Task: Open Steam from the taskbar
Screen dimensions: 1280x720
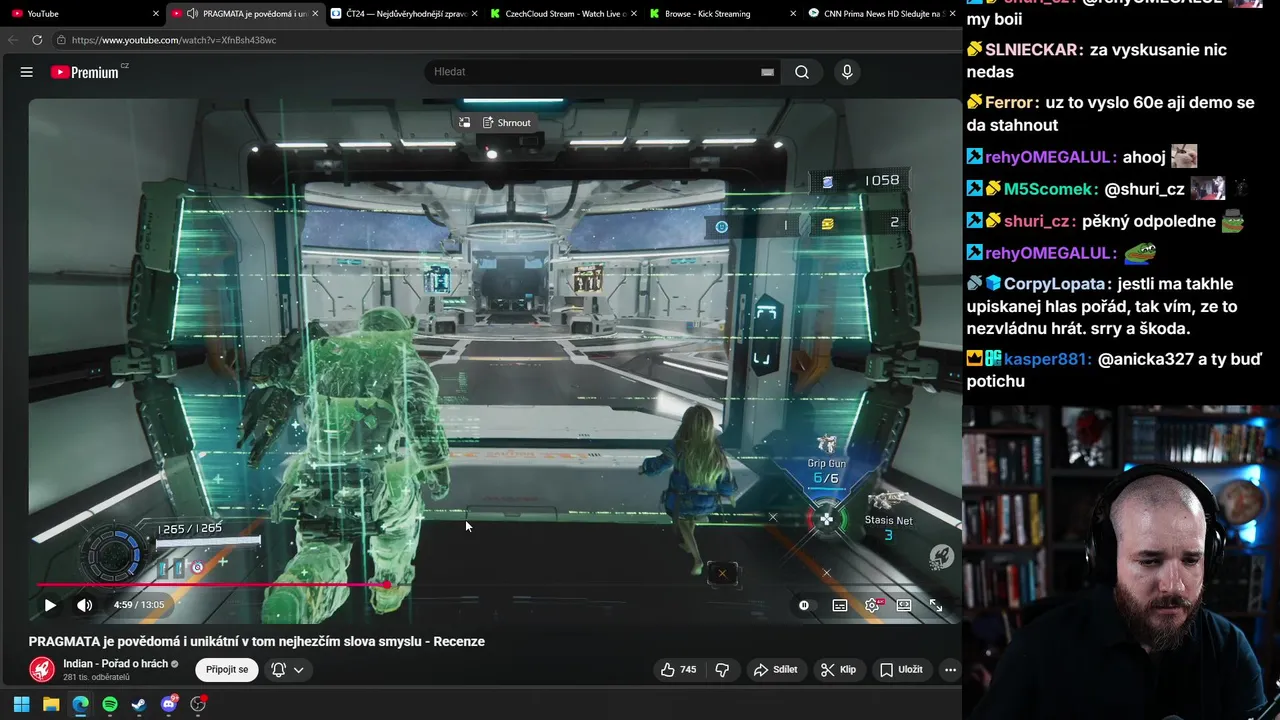Action: 139,704
